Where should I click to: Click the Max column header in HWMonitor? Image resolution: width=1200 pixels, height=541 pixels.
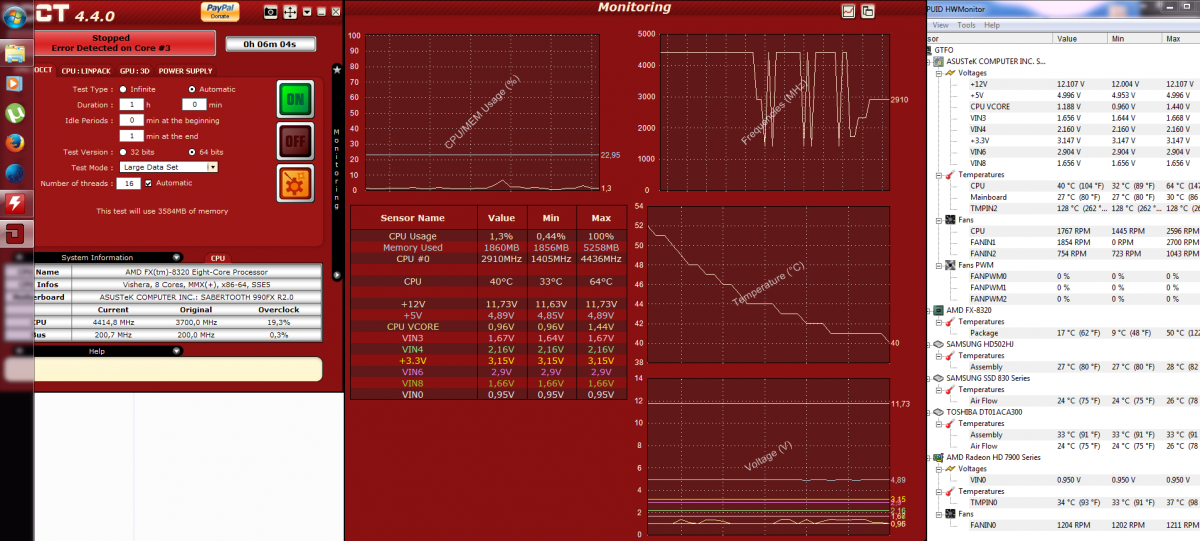(x=1180, y=38)
